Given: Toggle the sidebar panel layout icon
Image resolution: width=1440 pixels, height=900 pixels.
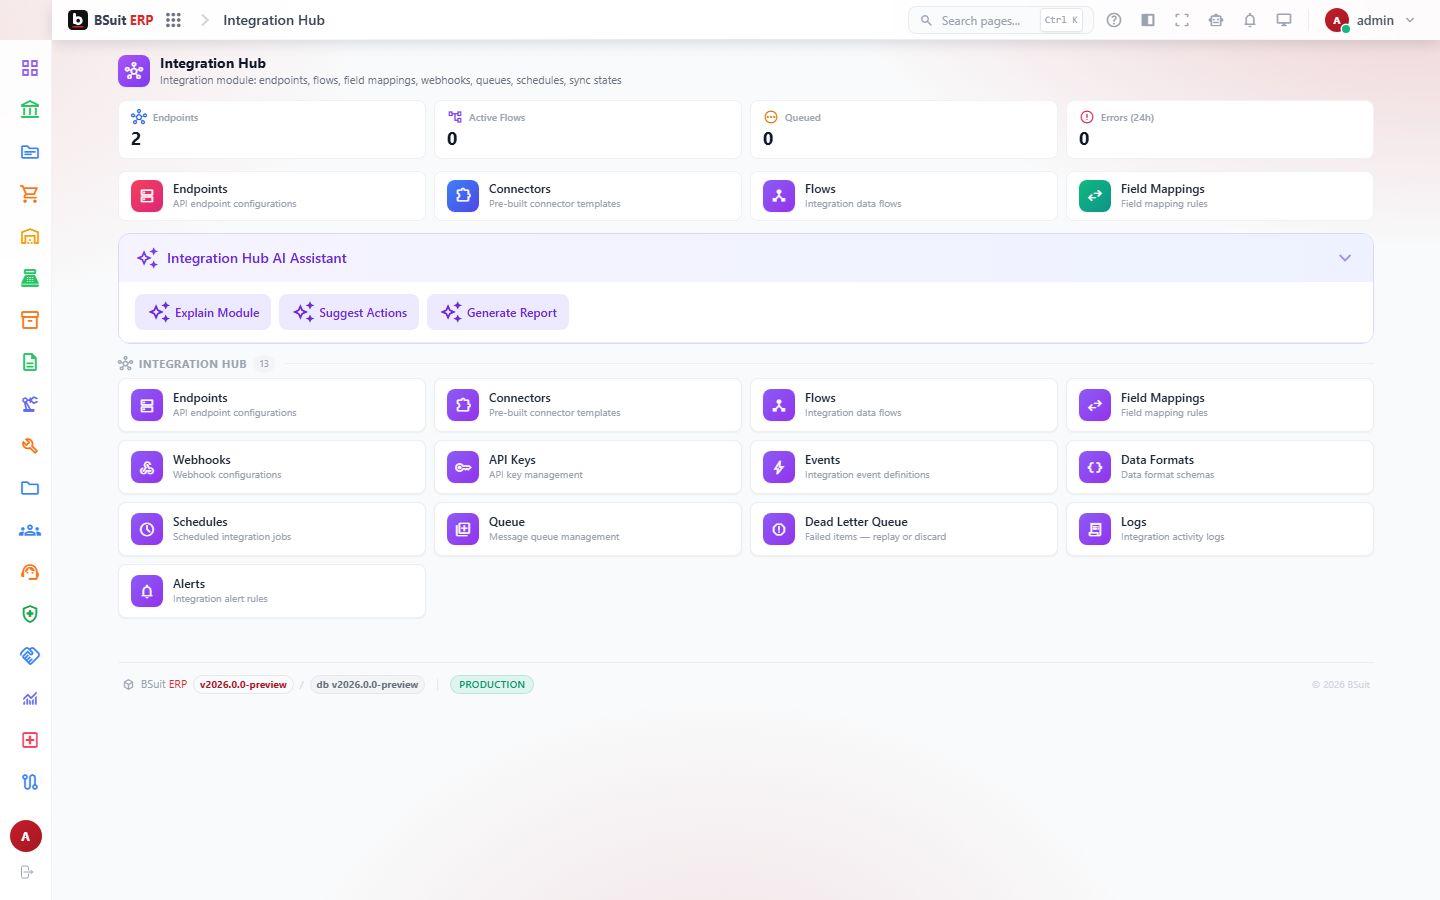Looking at the screenshot, I should 1148,20.
